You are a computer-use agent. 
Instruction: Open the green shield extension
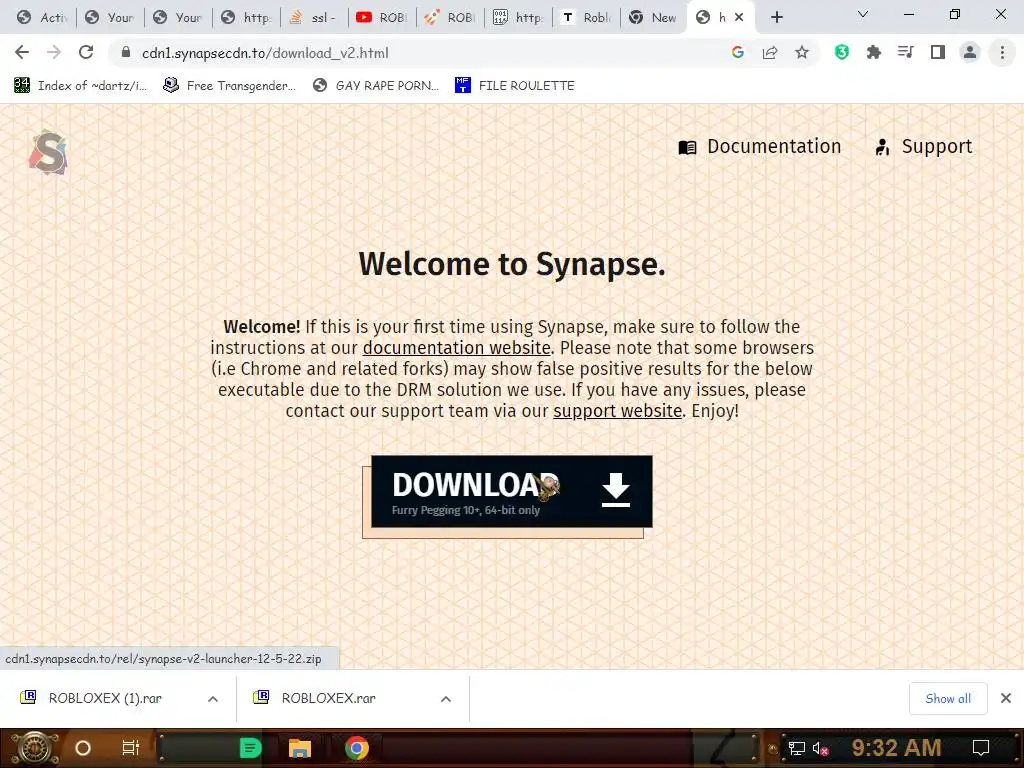842,52
